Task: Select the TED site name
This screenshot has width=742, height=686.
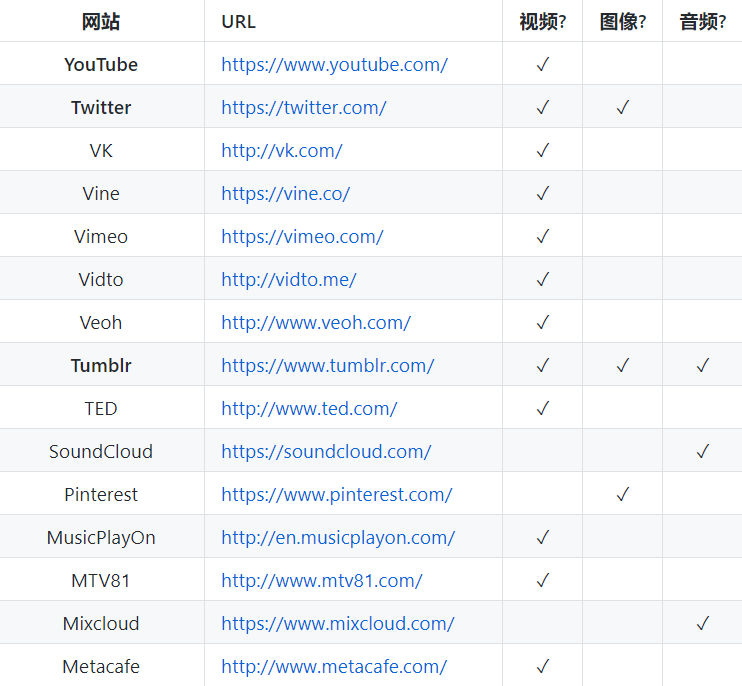Action: (101, 409)
